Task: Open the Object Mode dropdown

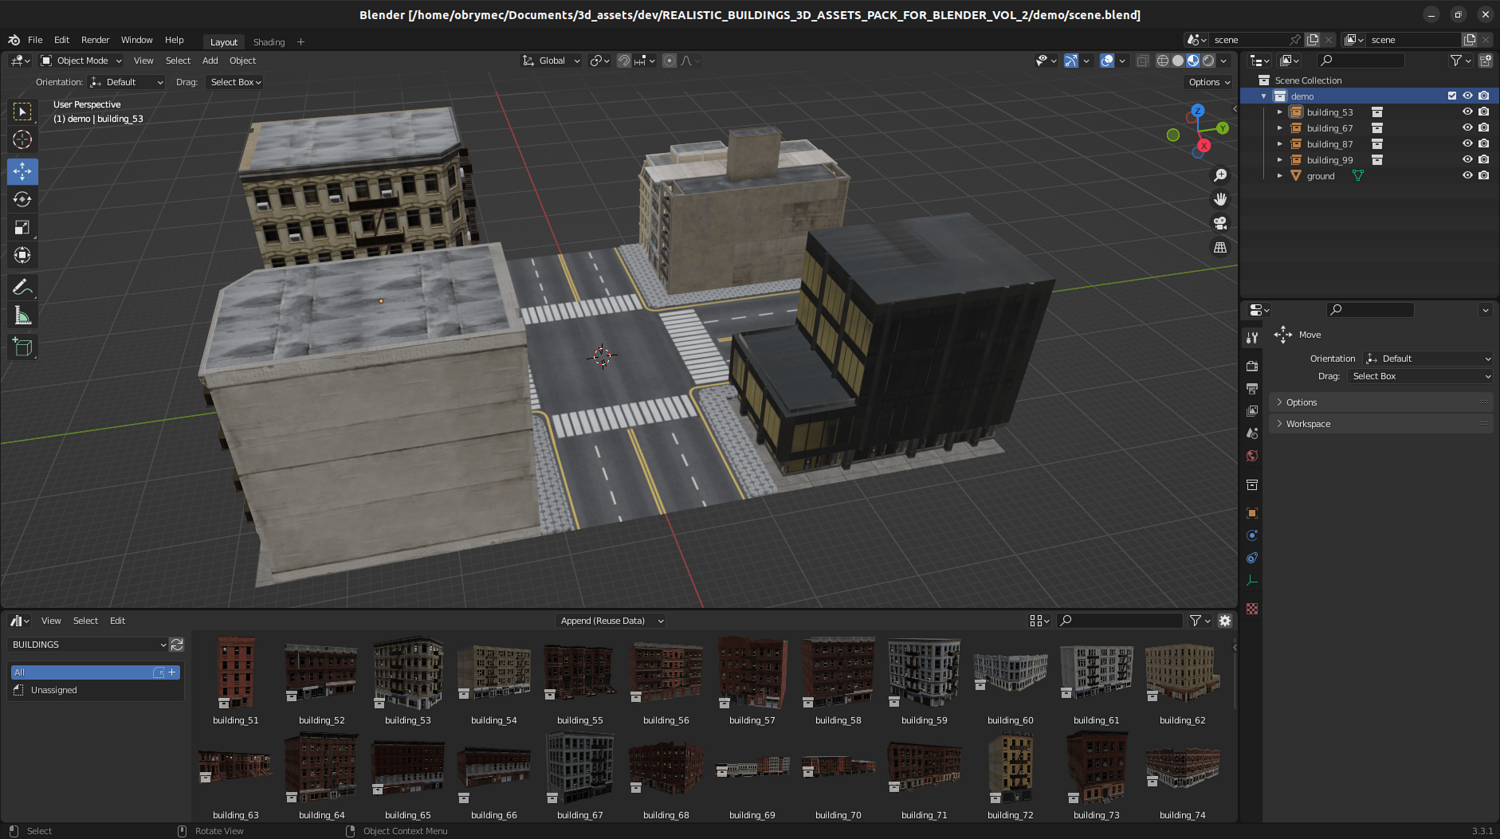Action: pyautogui.click(x=82, y=61)
